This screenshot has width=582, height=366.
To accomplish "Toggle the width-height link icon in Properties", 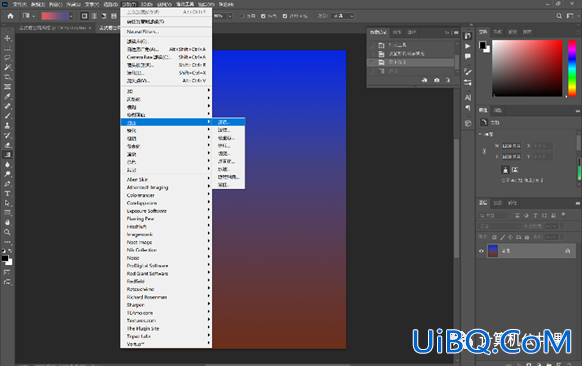I will (484, 151).
